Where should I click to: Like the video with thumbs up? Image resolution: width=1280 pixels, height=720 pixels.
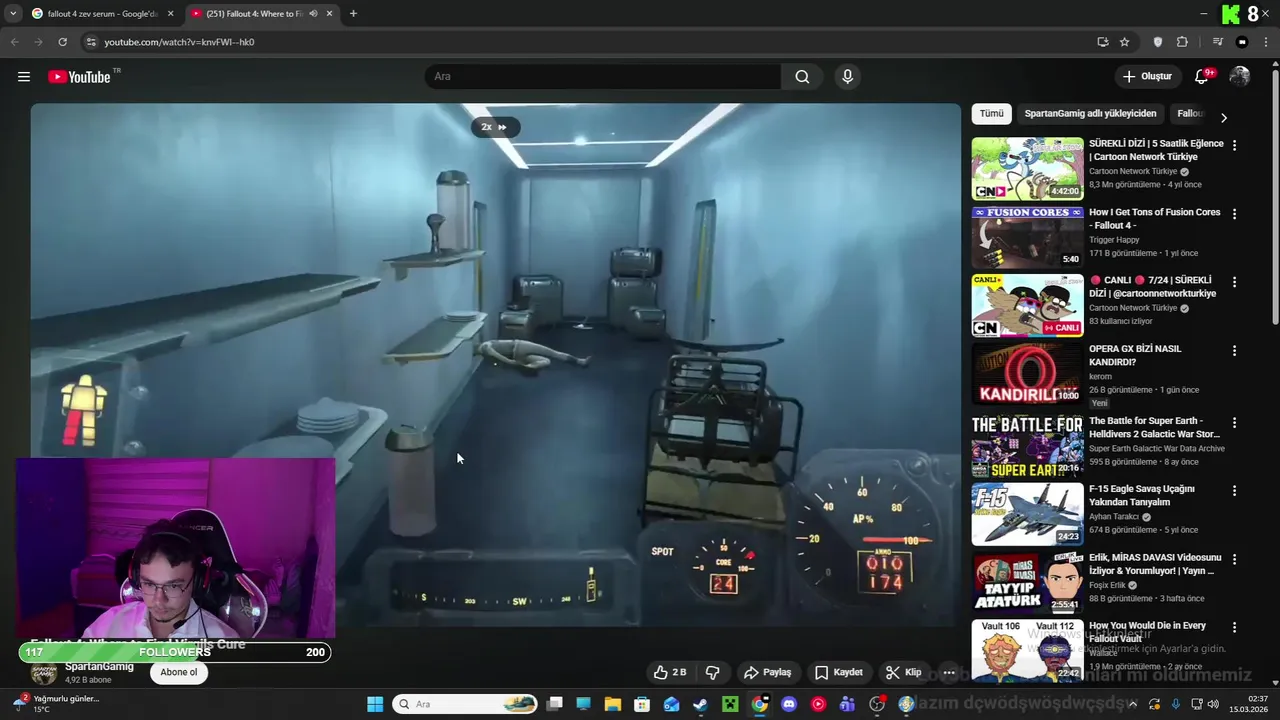tap(670, 672)
